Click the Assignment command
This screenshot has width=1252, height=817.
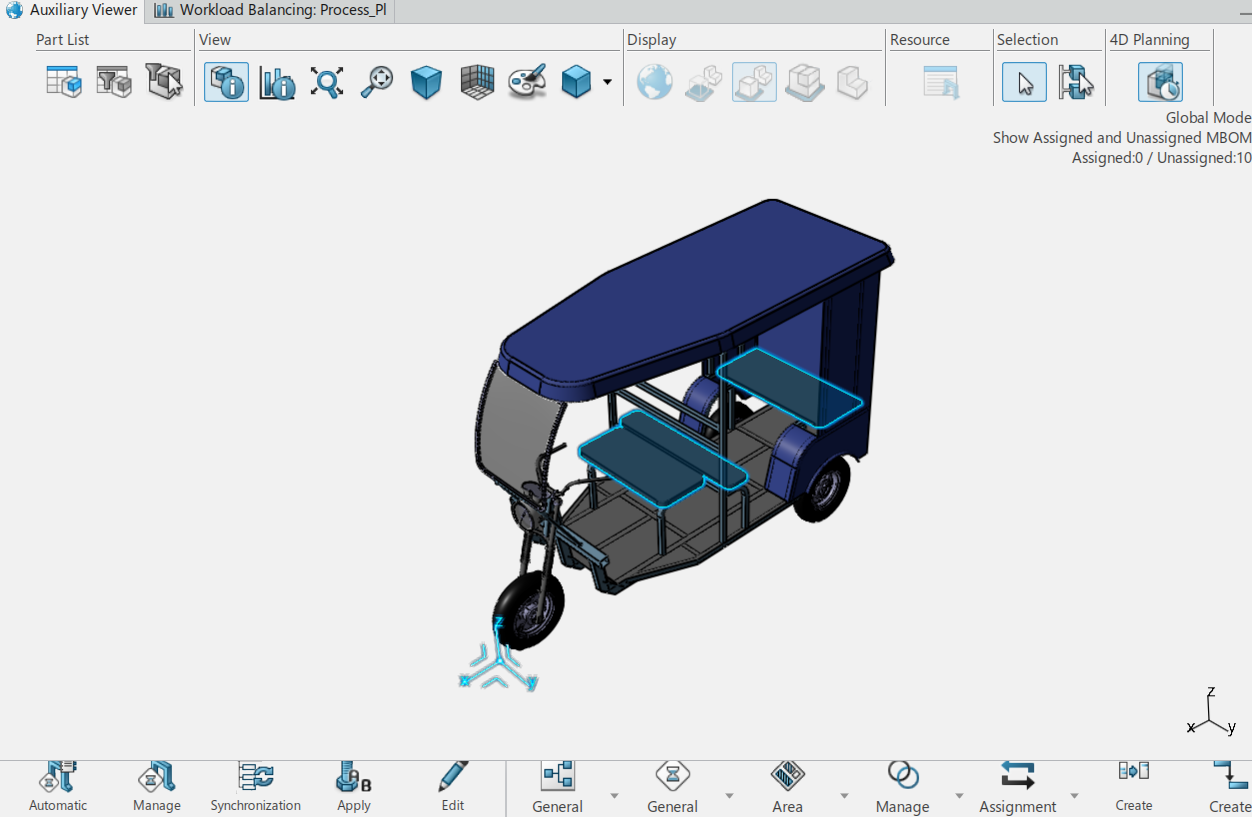tap(1018, 788)
